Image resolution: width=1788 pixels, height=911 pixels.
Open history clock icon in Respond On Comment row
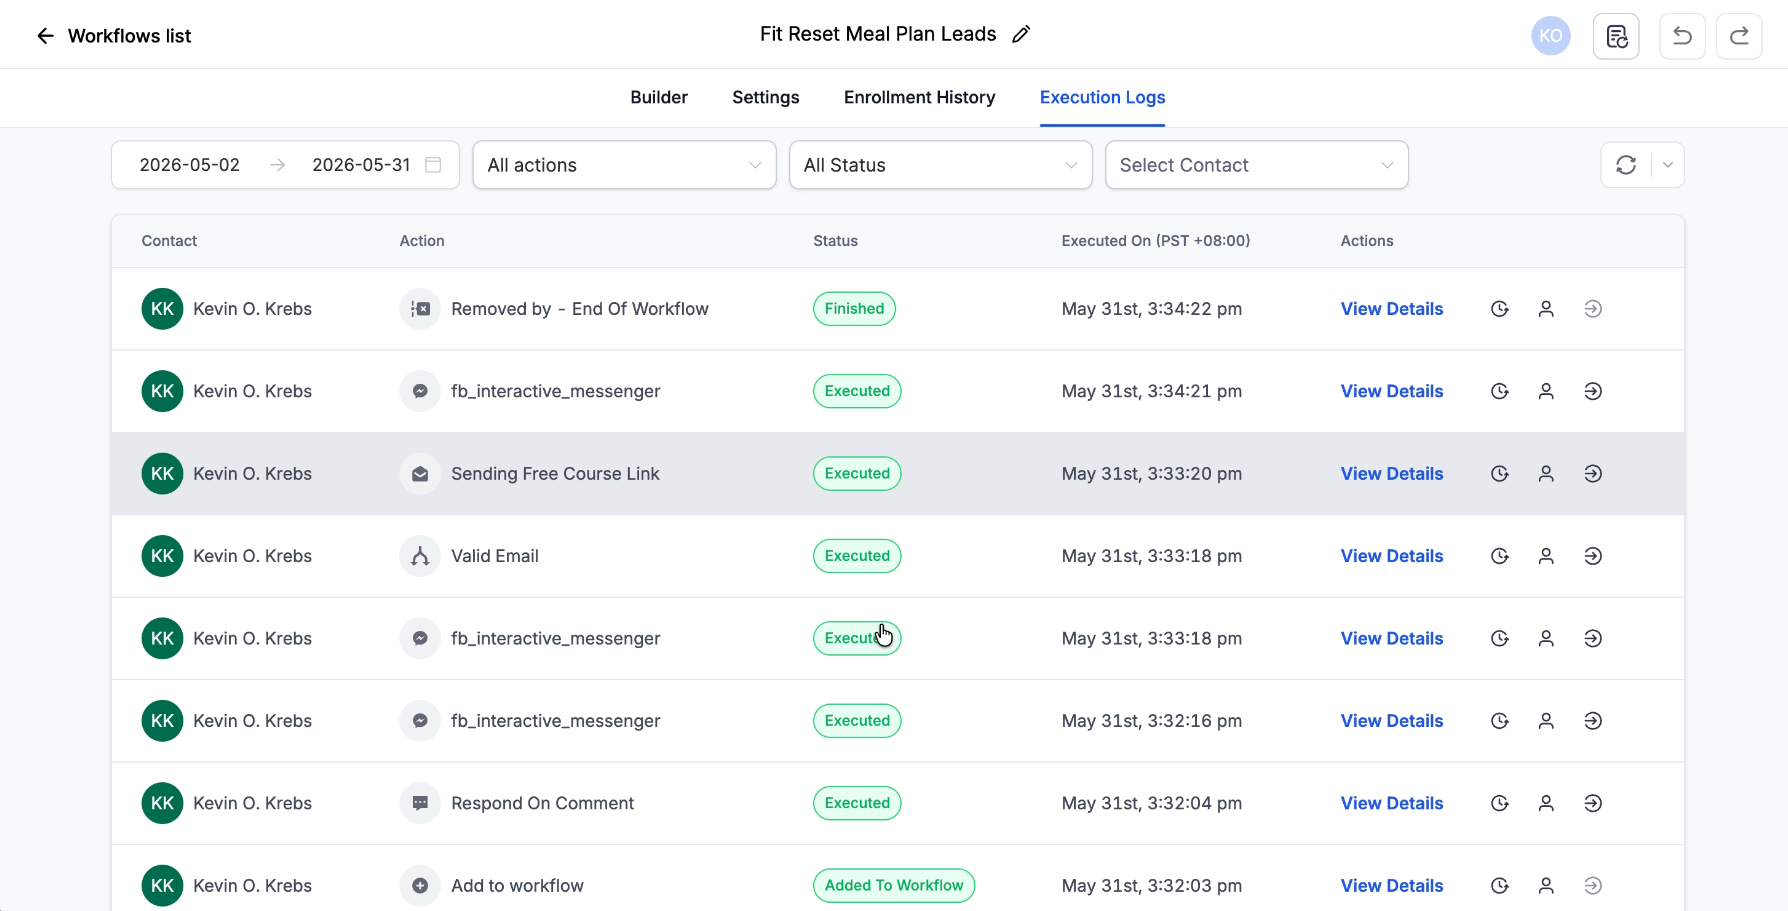coord(1499,803)
